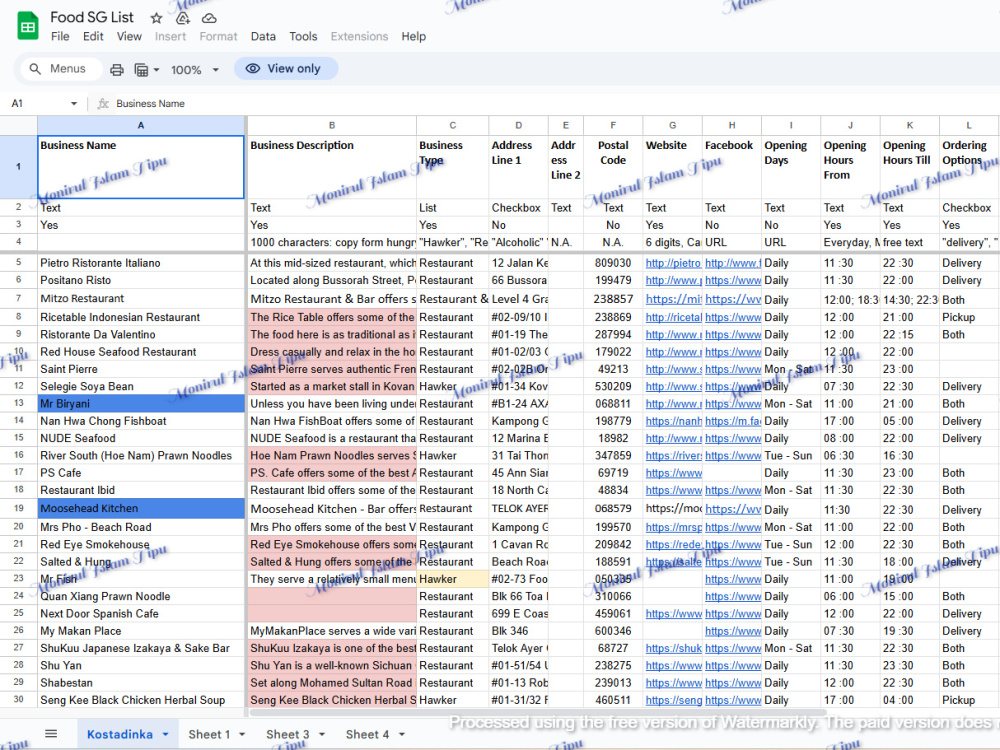1000x750 pixels.
Task: Switch to the Sheet 4 tab
Action: (367, 734)
